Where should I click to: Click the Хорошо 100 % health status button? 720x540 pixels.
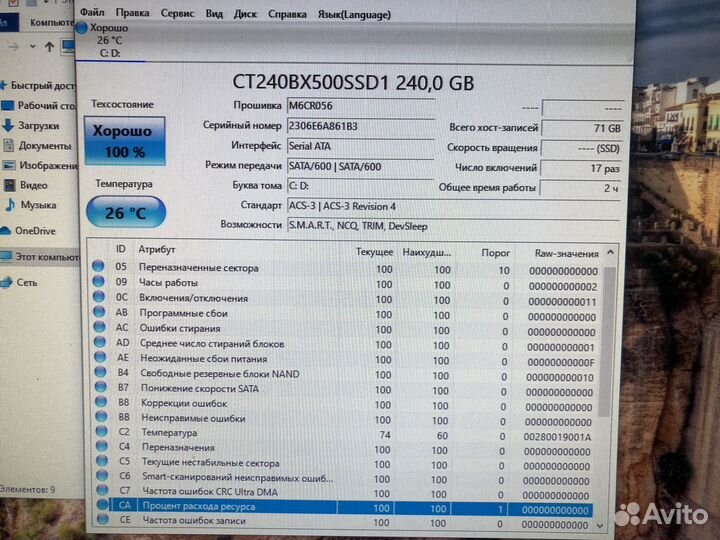click(123, 141)
